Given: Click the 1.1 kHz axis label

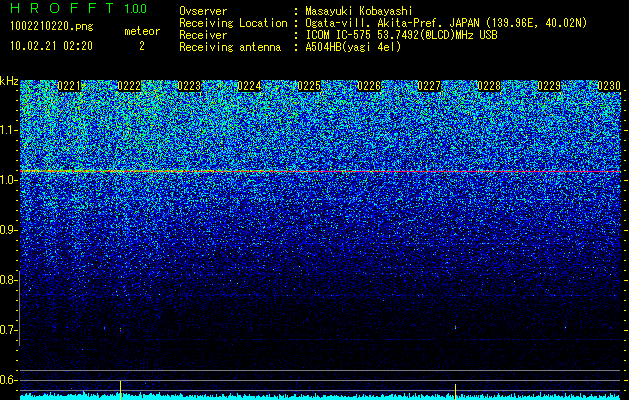Looking at the screenshot, I should (x=7, y=130).
